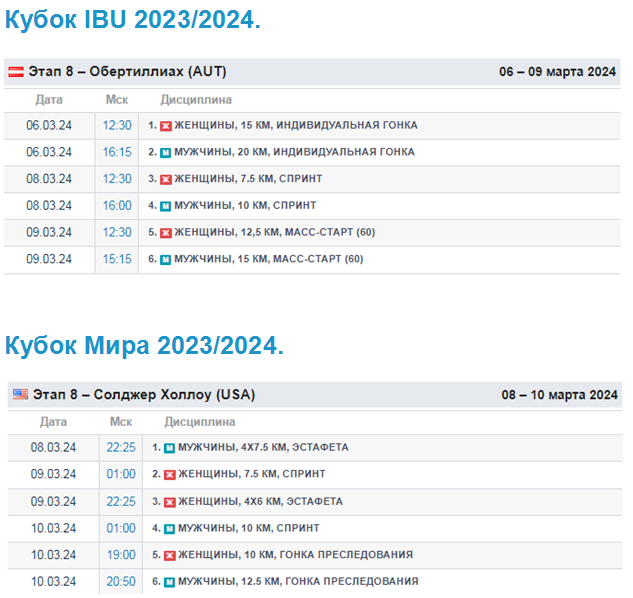The width and height of the screenshot is (633, 598).
Task: Open Этап 8 – Солджер Холлоу (USA) header
Action: (144, 394)
